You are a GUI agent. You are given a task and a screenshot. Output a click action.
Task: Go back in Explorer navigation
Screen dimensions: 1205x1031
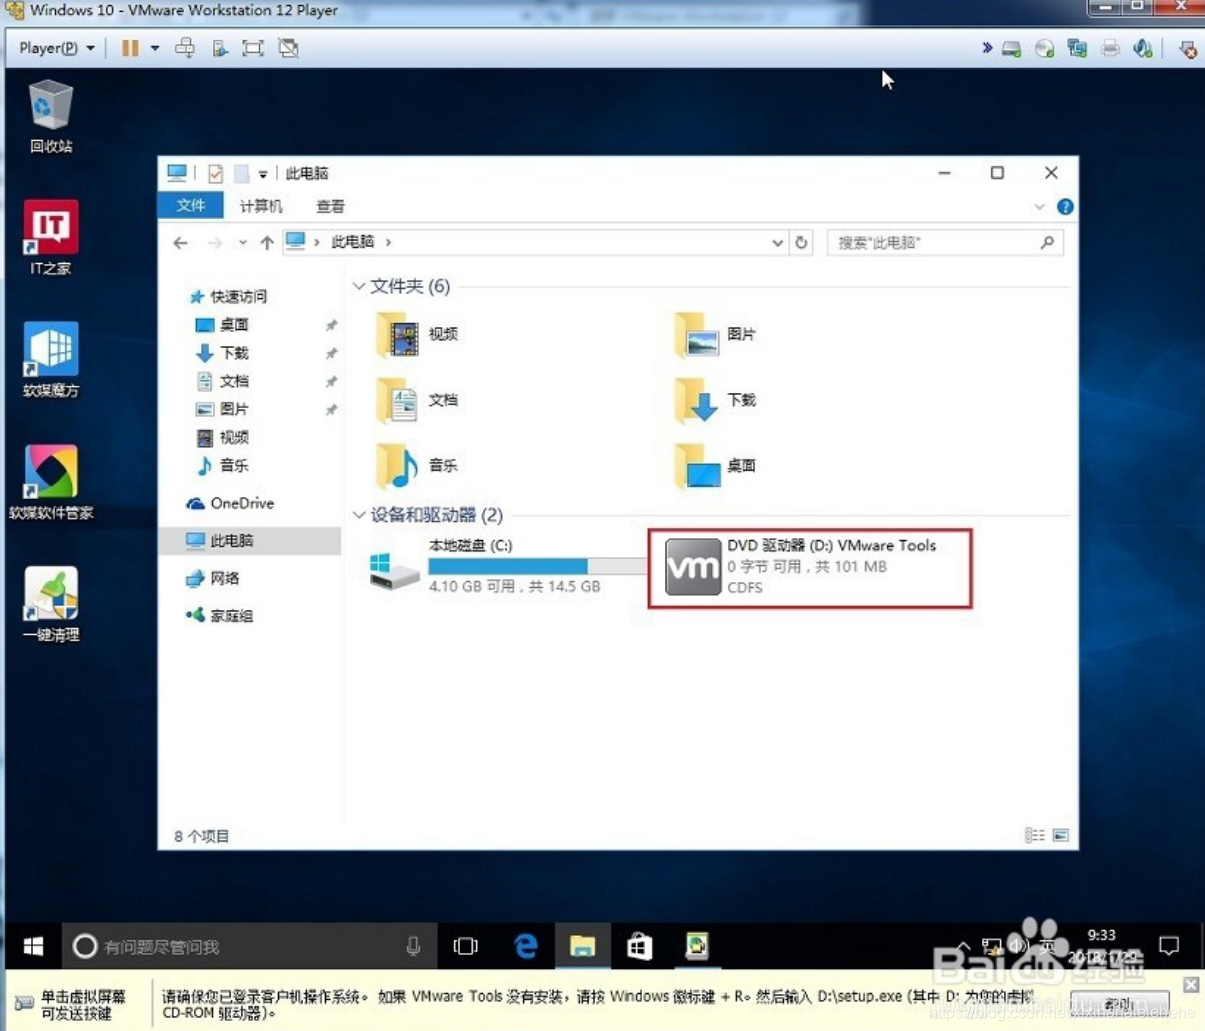click(x=180, y=242)
